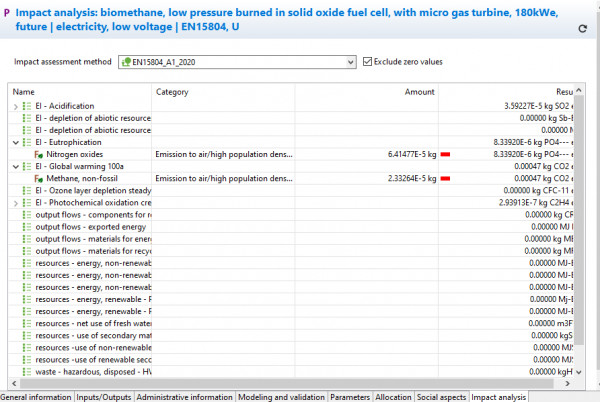Click the EI - Photochemical oxidation category icon
600x402 pixels.
point(27,203)
